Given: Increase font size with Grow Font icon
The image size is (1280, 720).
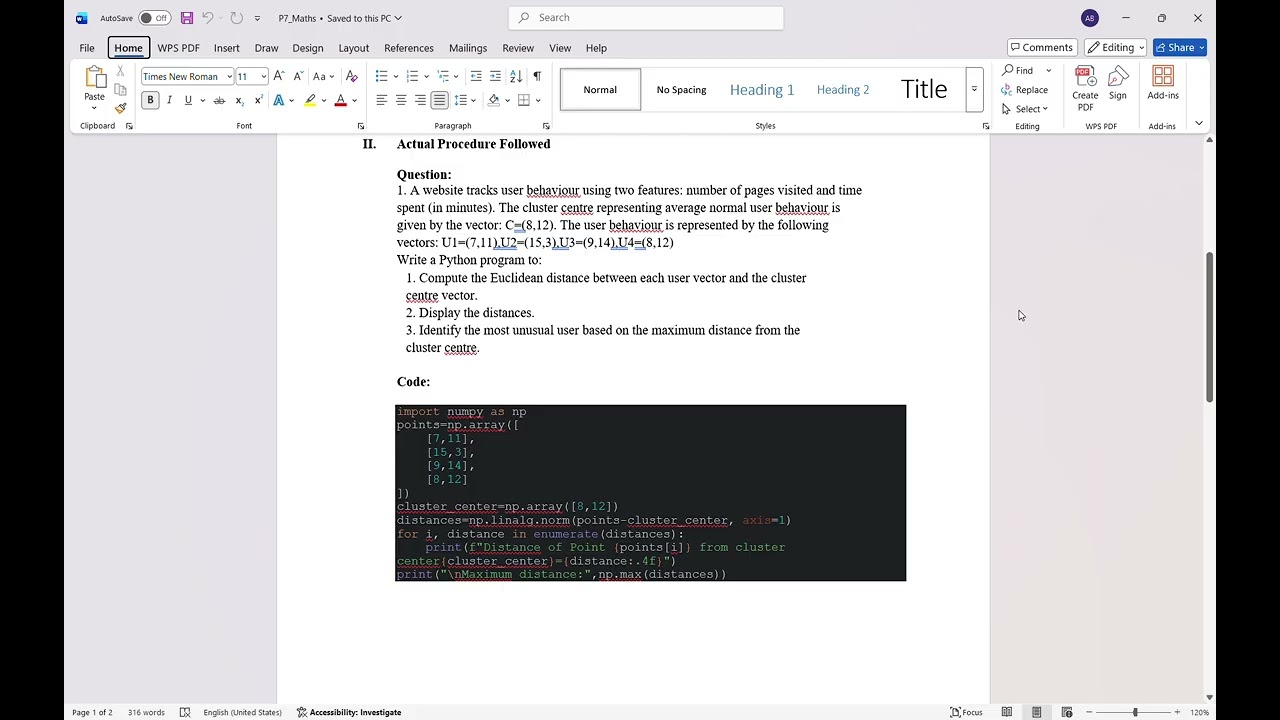Looking at the screenshot, I should pos(279,76).
